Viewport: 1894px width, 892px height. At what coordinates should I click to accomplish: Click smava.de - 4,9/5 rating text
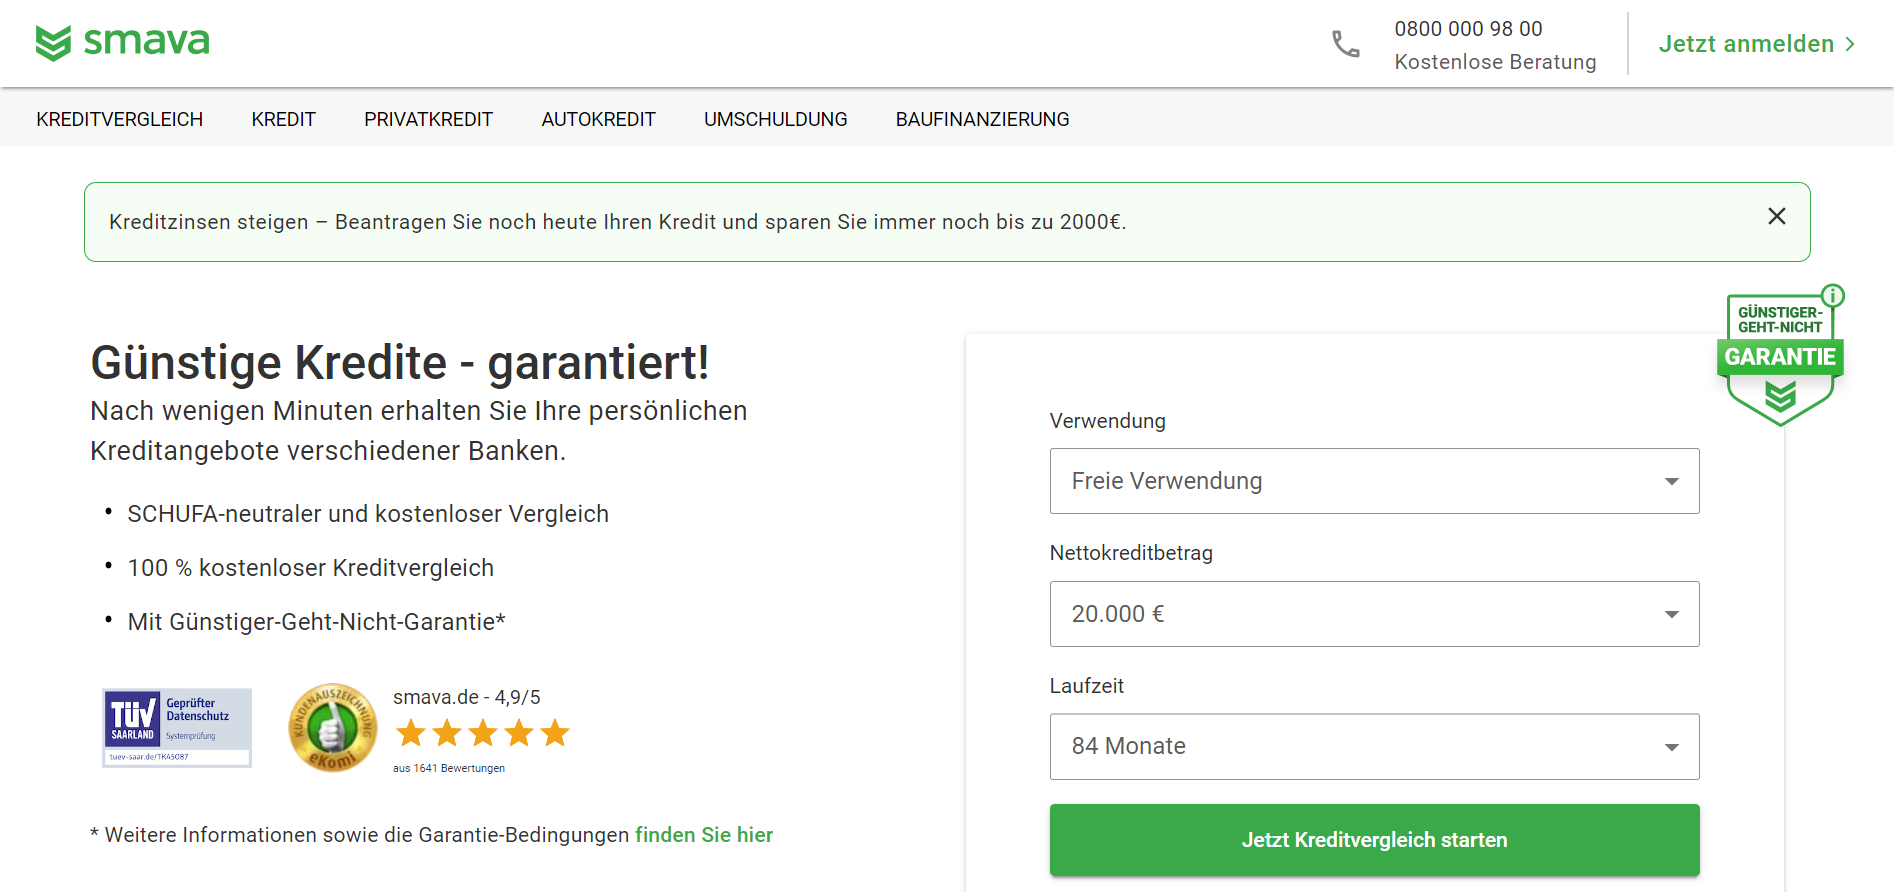[x=467, y=697]
